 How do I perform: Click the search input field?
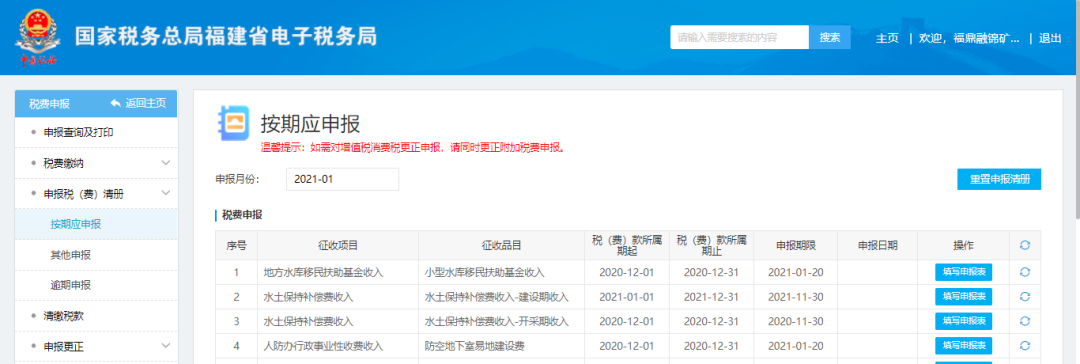pos(740,37)
